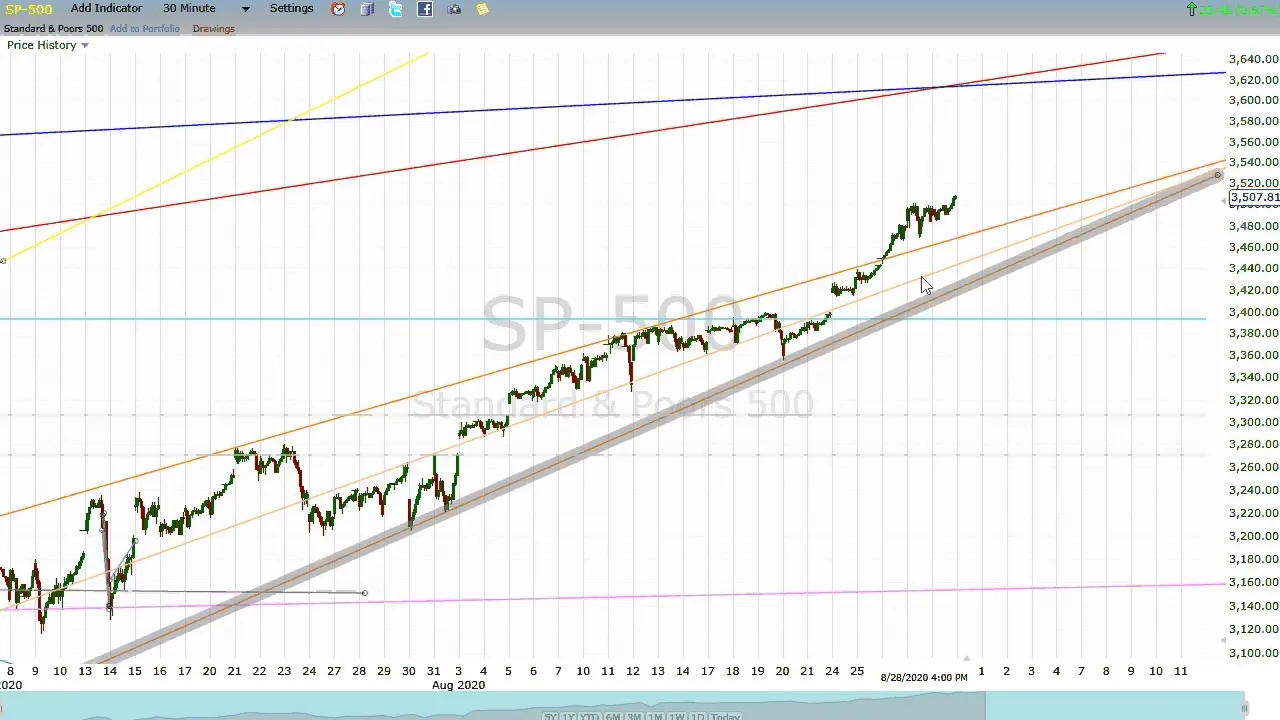Viewport: 1280px width, 720px height.
Task: Share chart via Twitter icon
Action: pyautogui.click(x=396, y=9)
